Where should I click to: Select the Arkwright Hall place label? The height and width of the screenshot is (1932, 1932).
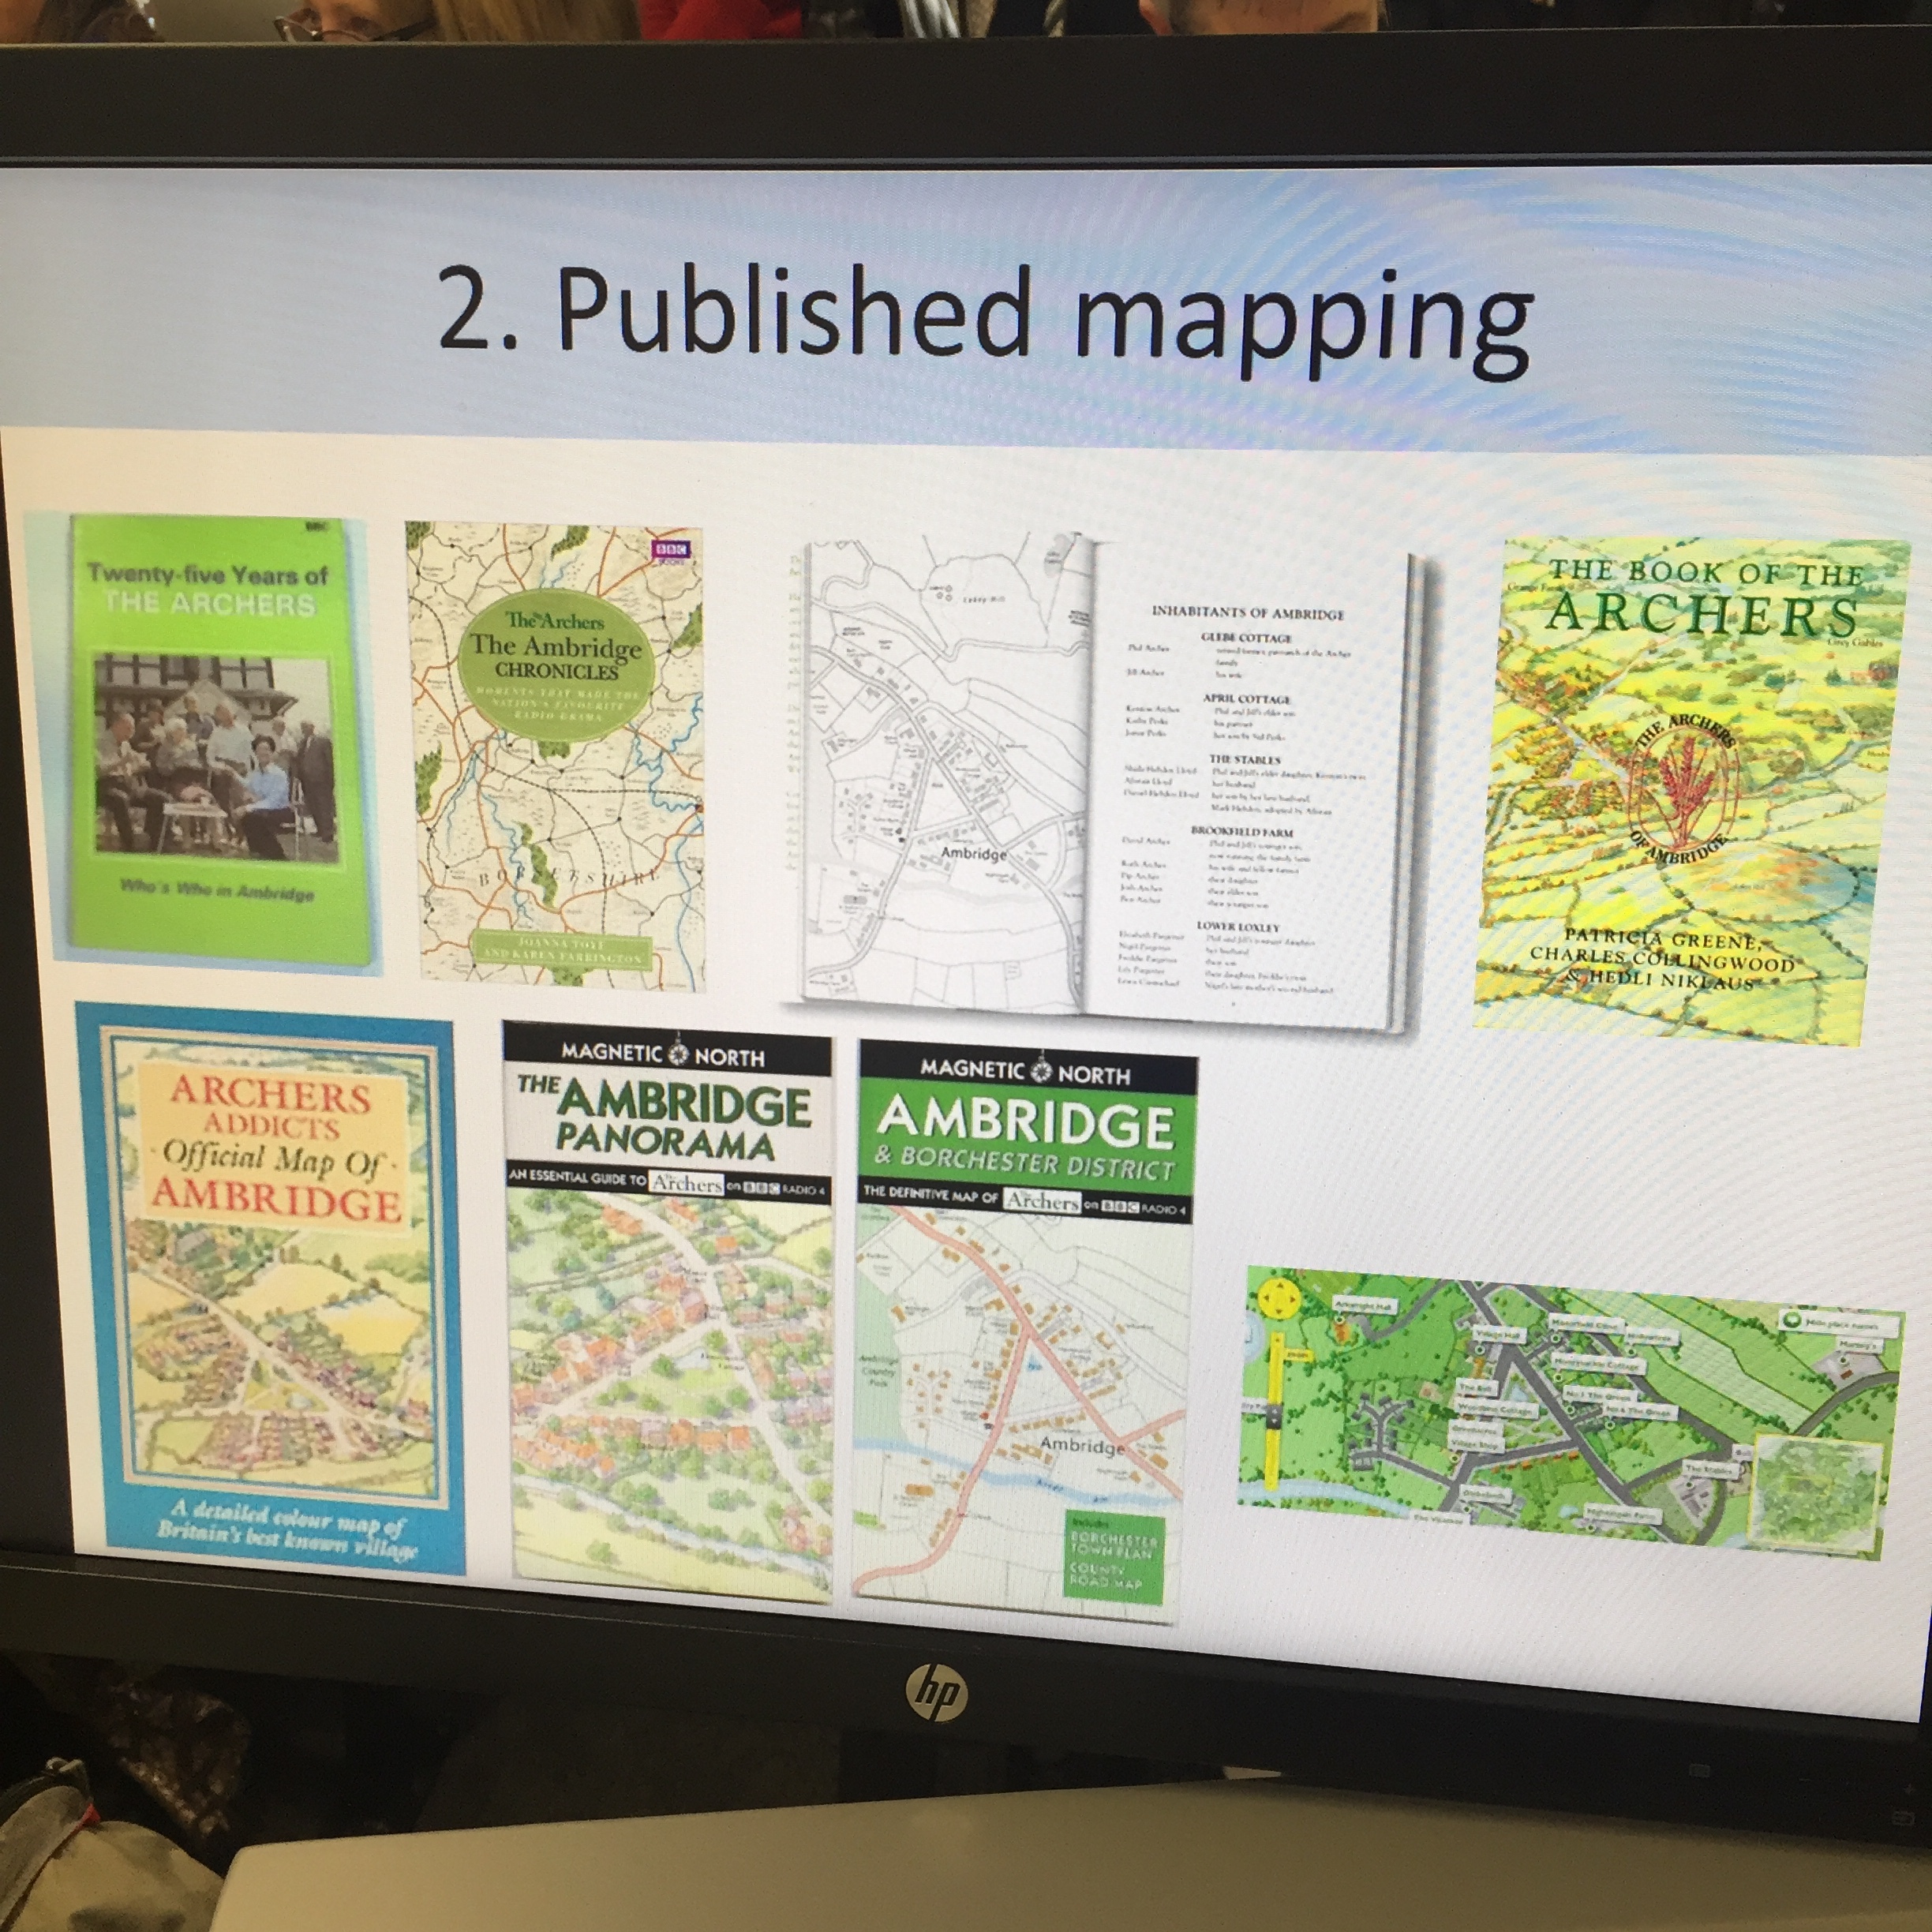(1365, 1306)
